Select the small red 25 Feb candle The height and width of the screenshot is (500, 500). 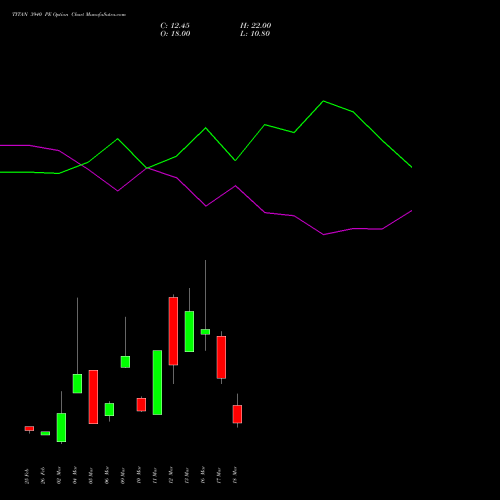point(29,428)
